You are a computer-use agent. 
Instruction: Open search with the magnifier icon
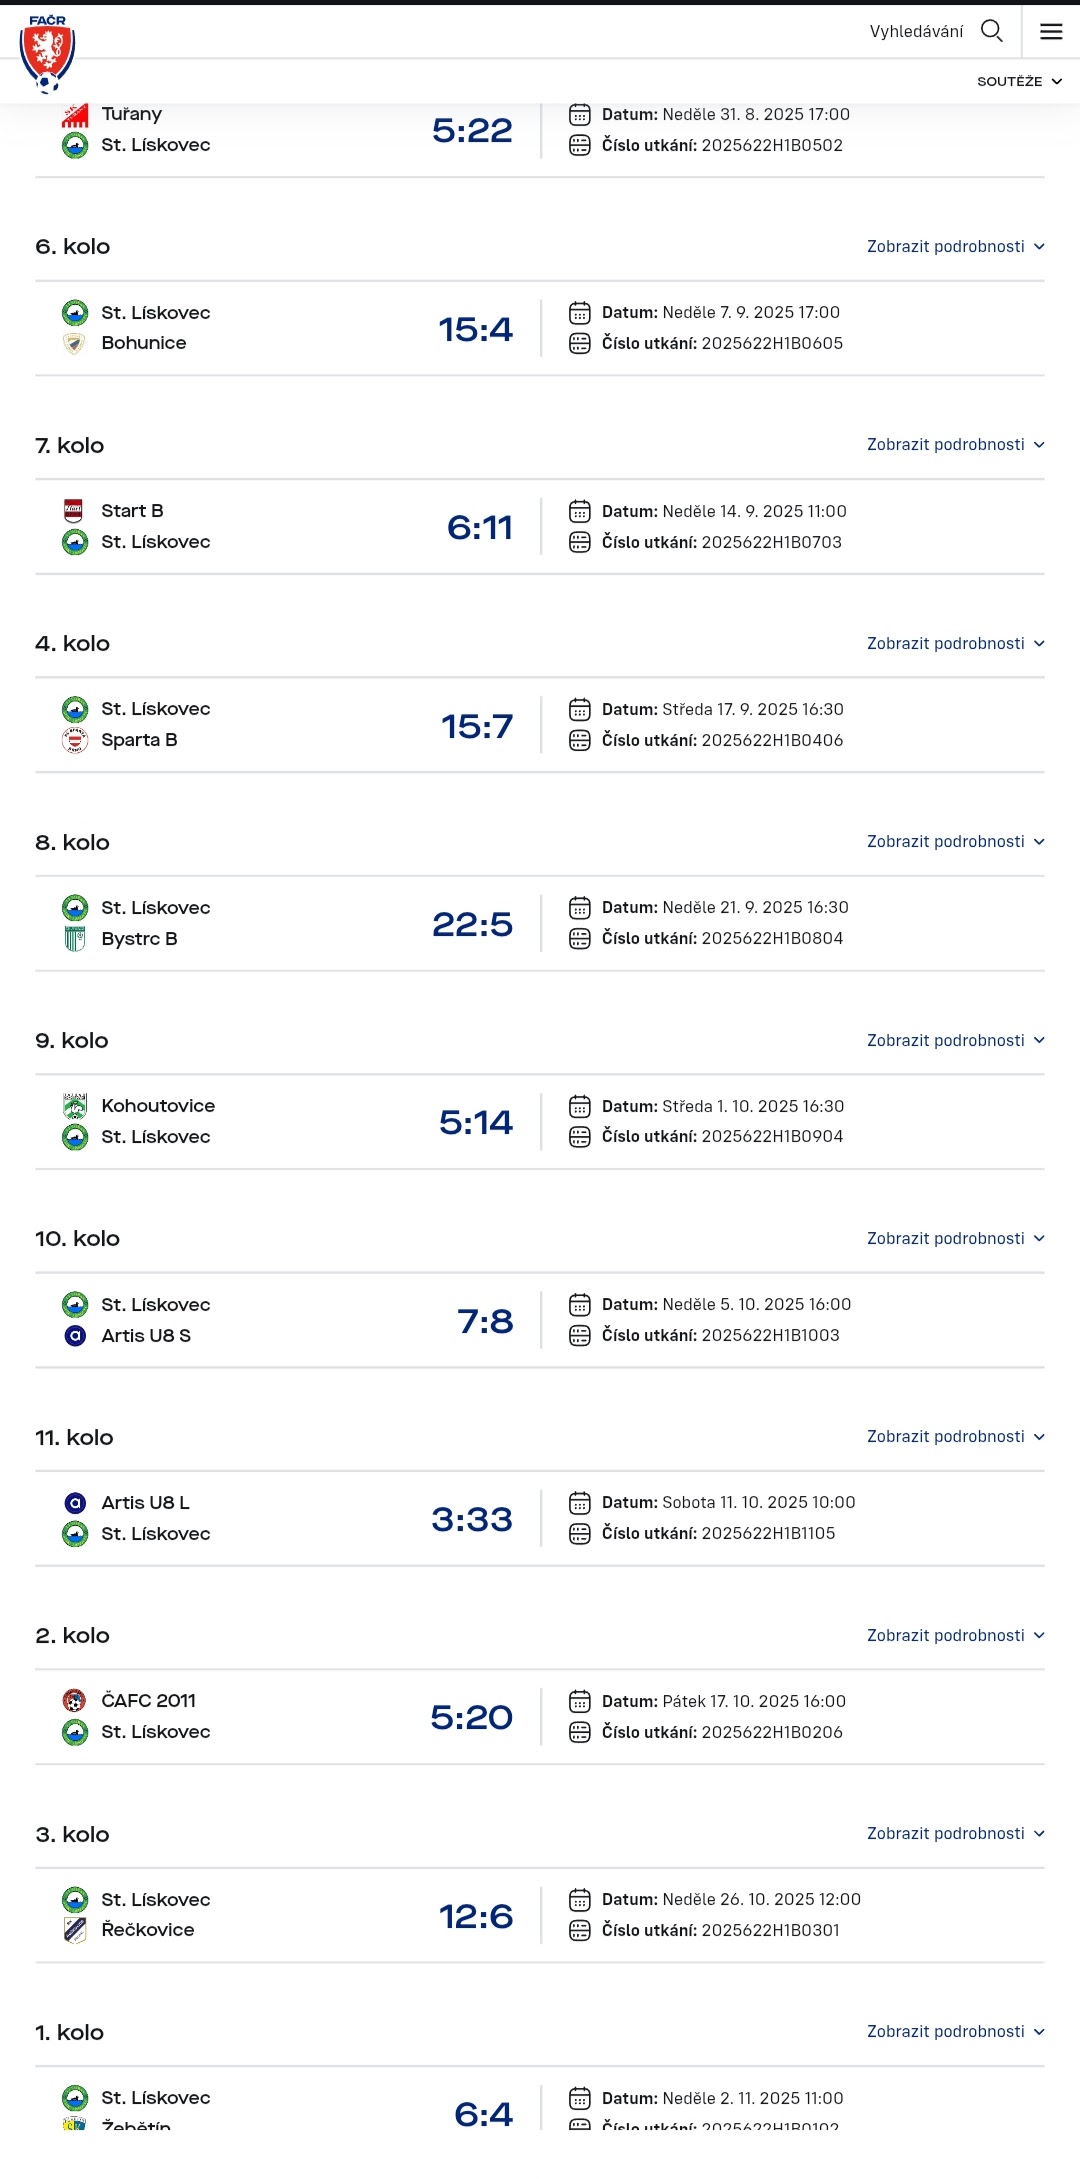click(991, 31)
